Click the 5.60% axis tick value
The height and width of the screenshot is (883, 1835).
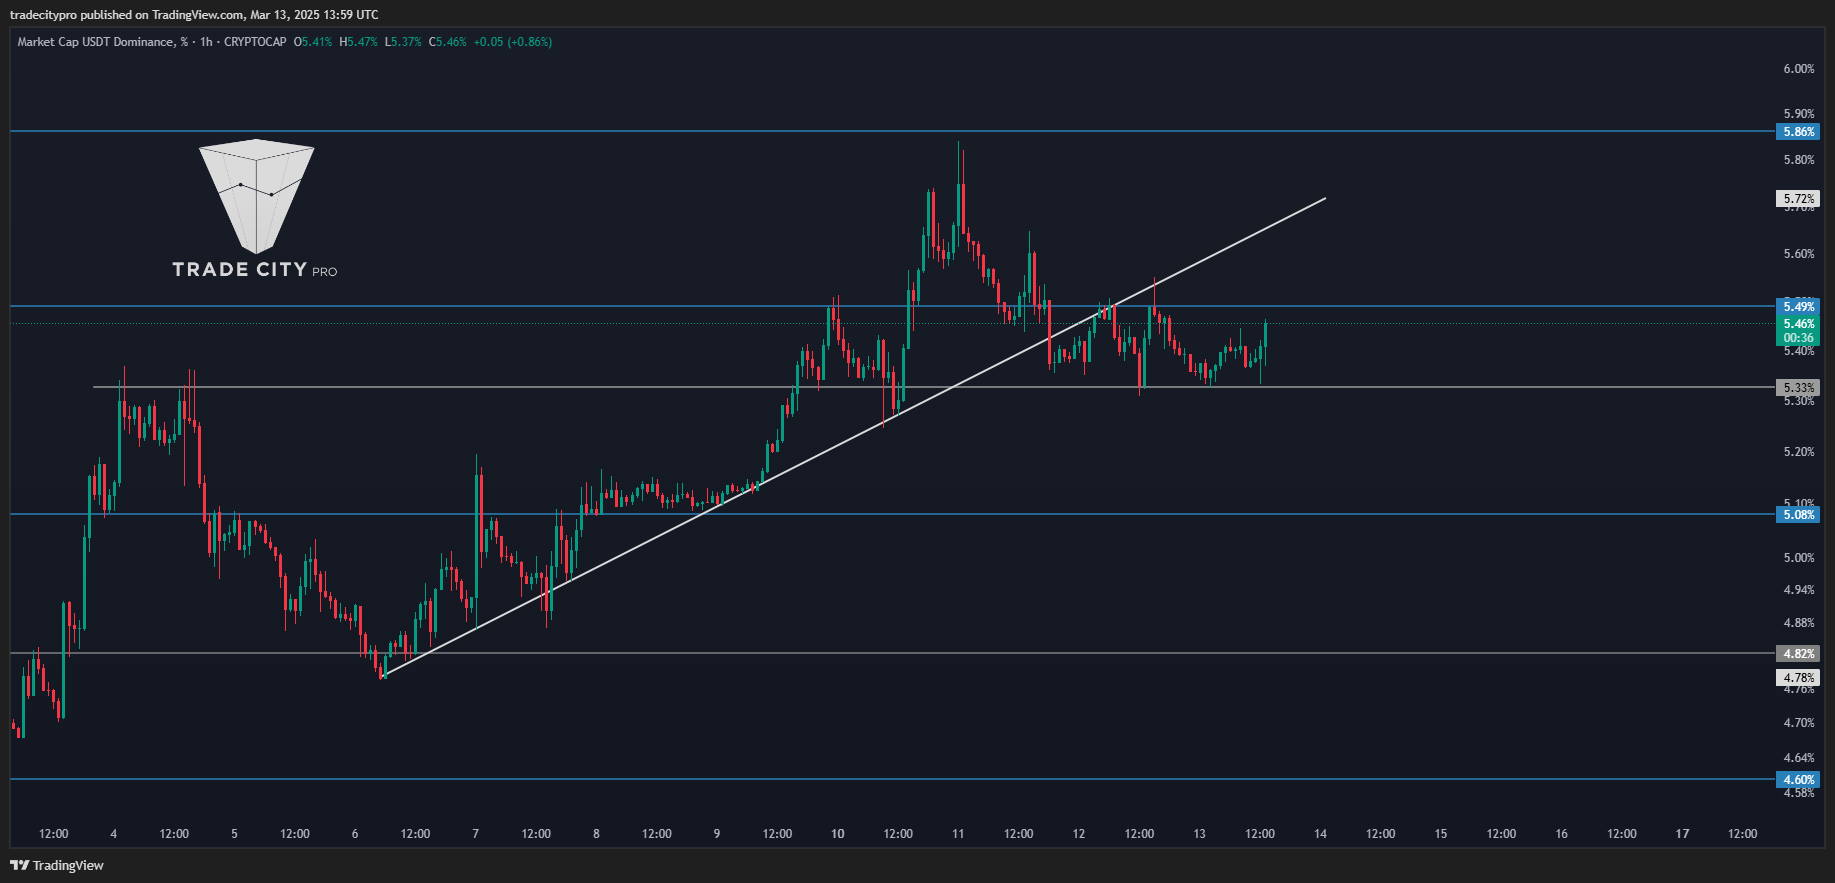1799,254
